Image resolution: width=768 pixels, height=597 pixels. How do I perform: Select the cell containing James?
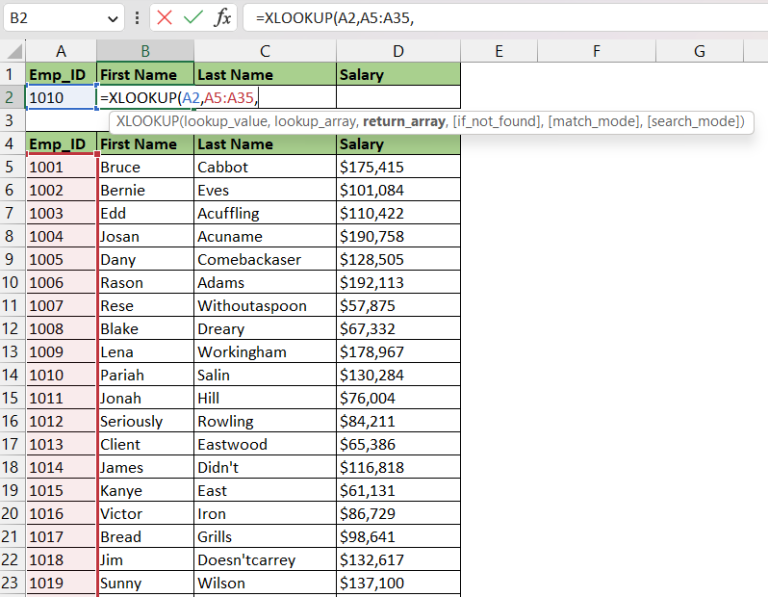[x=145, y=467]
